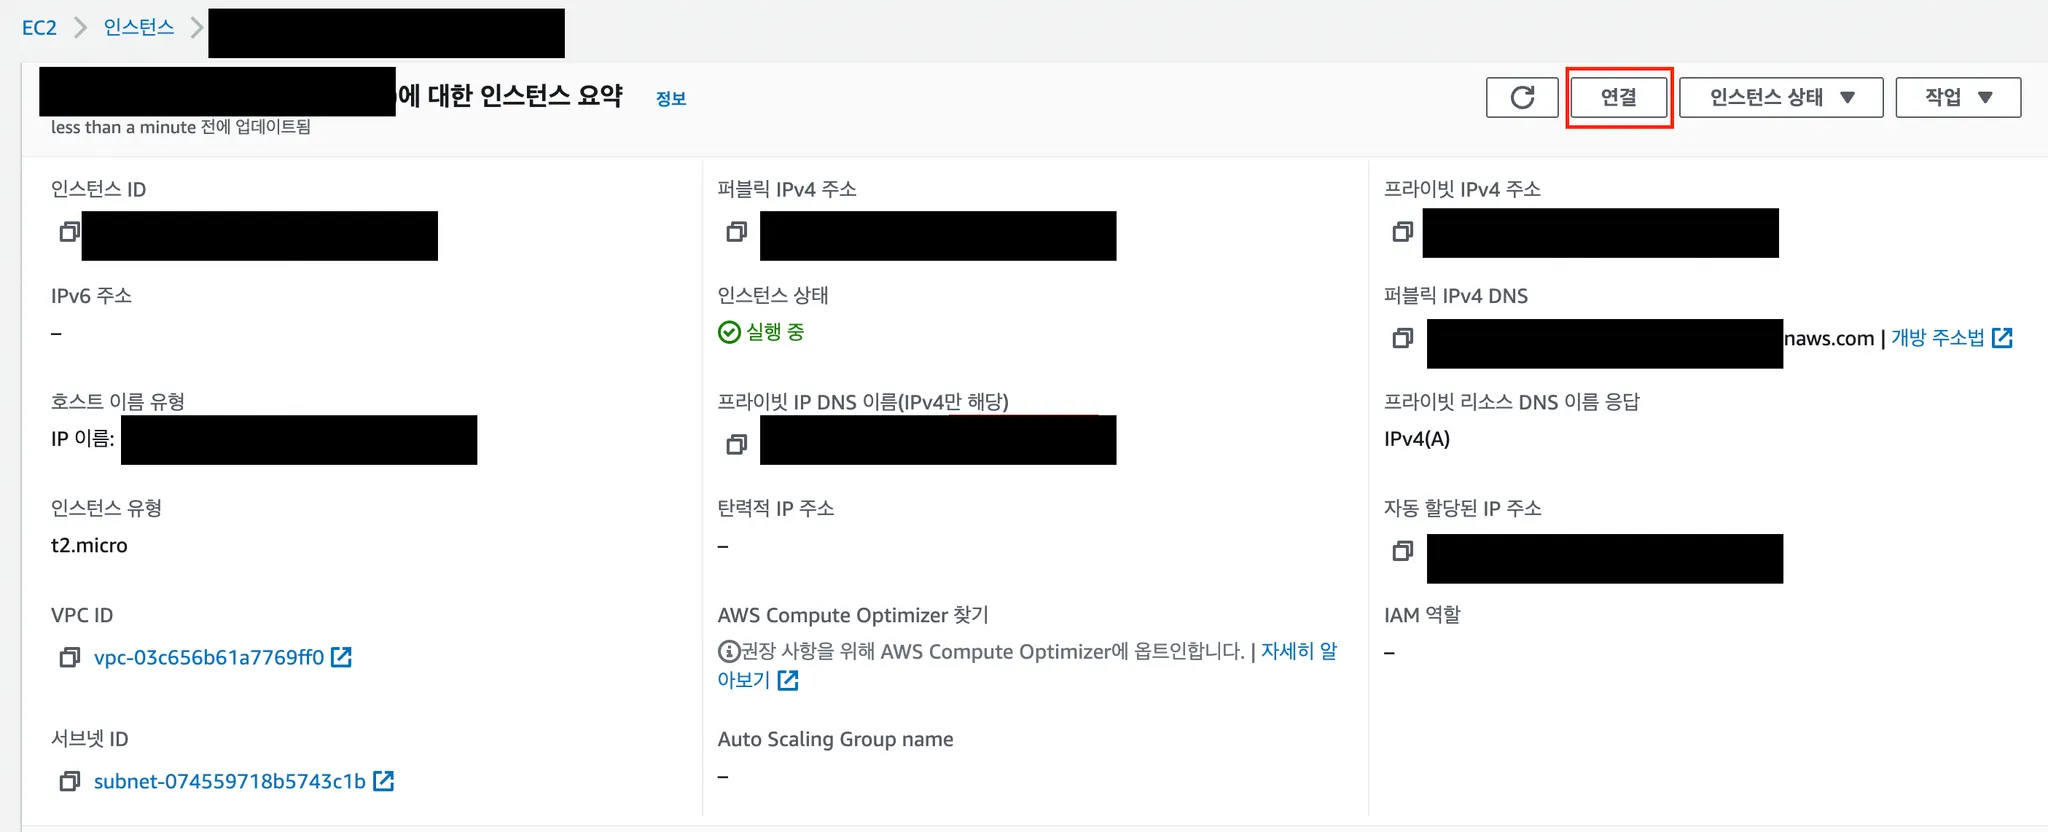Click the refresh icon button
The width and height of the screenshot is (2048, 832).
click(x=1522, y=97)
